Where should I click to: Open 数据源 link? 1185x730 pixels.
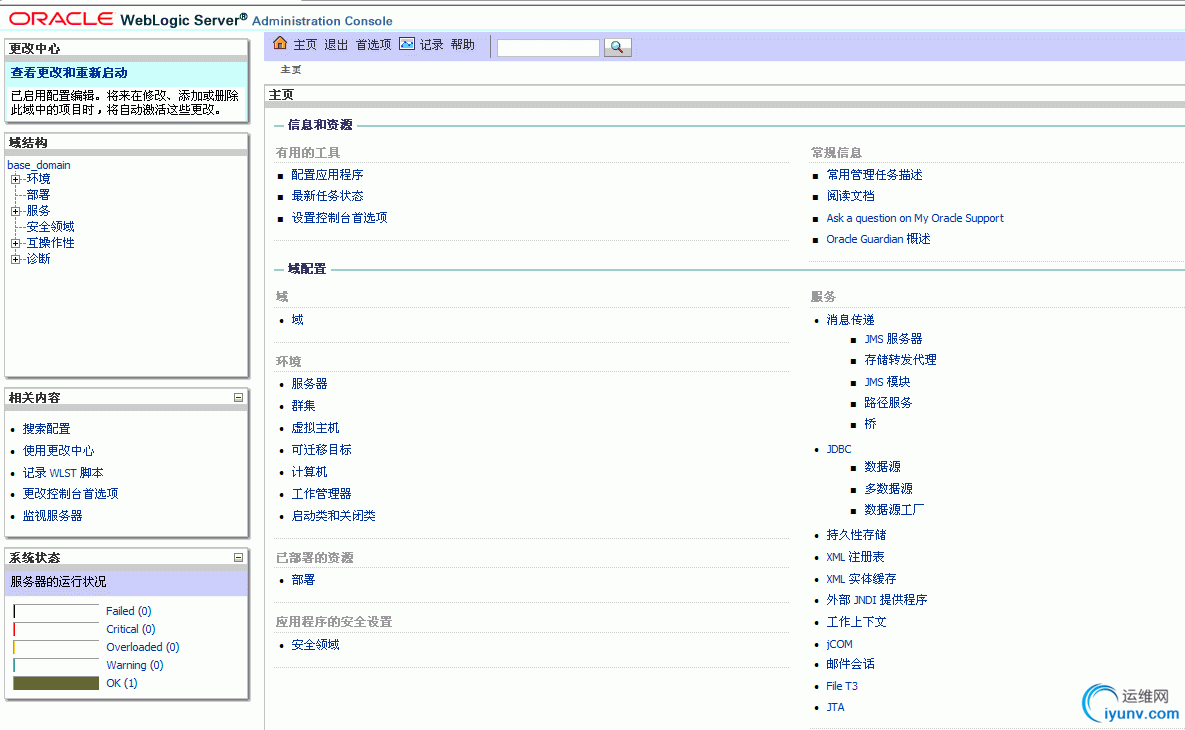pos(882,467)
